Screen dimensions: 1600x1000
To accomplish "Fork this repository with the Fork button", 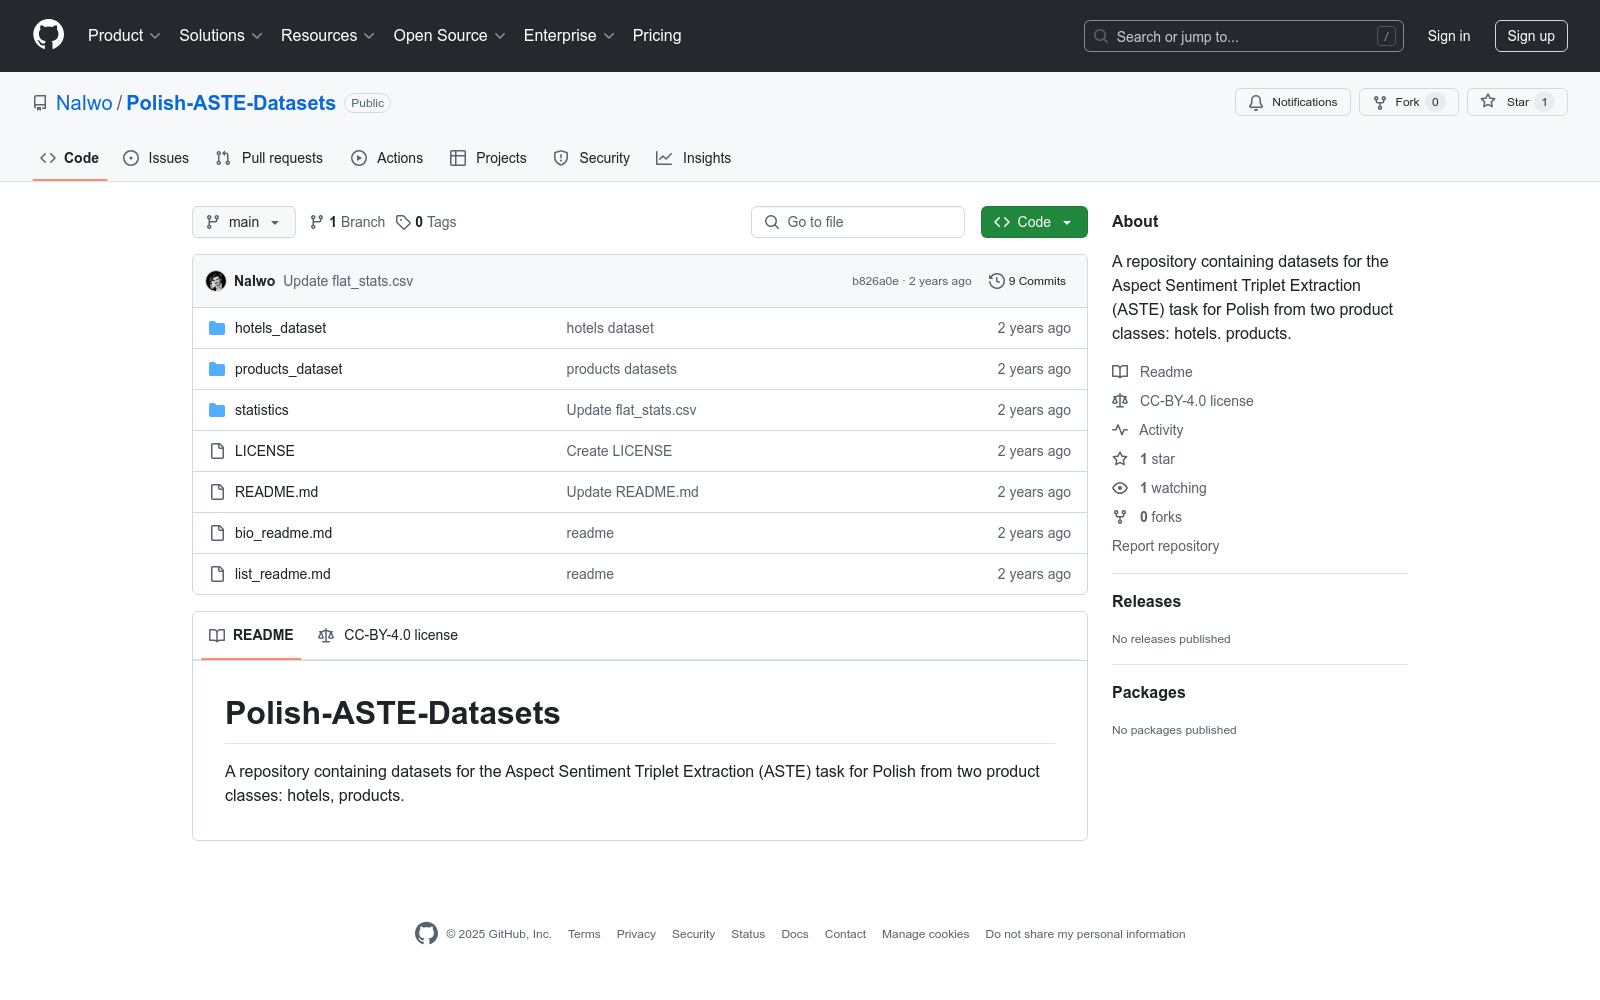I will click(1408, 102).
